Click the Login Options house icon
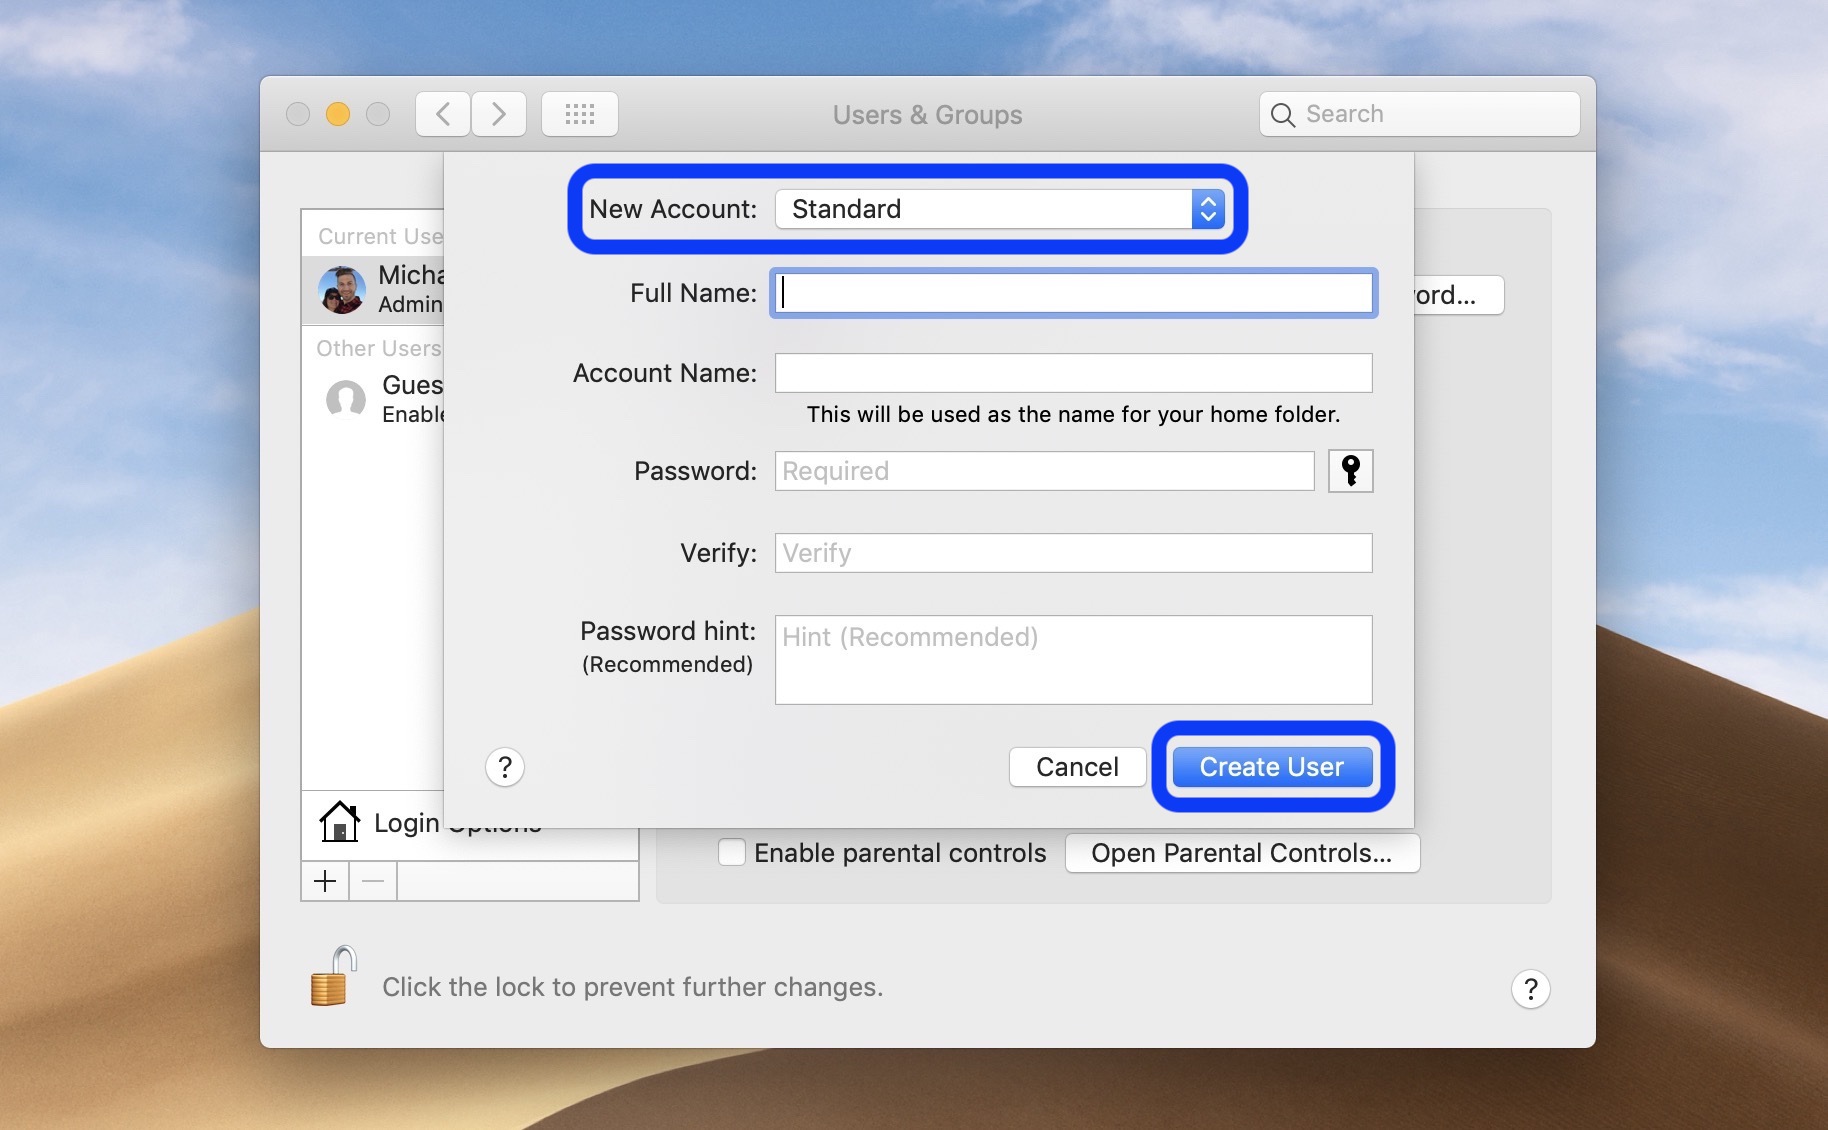 coord(340,822)
